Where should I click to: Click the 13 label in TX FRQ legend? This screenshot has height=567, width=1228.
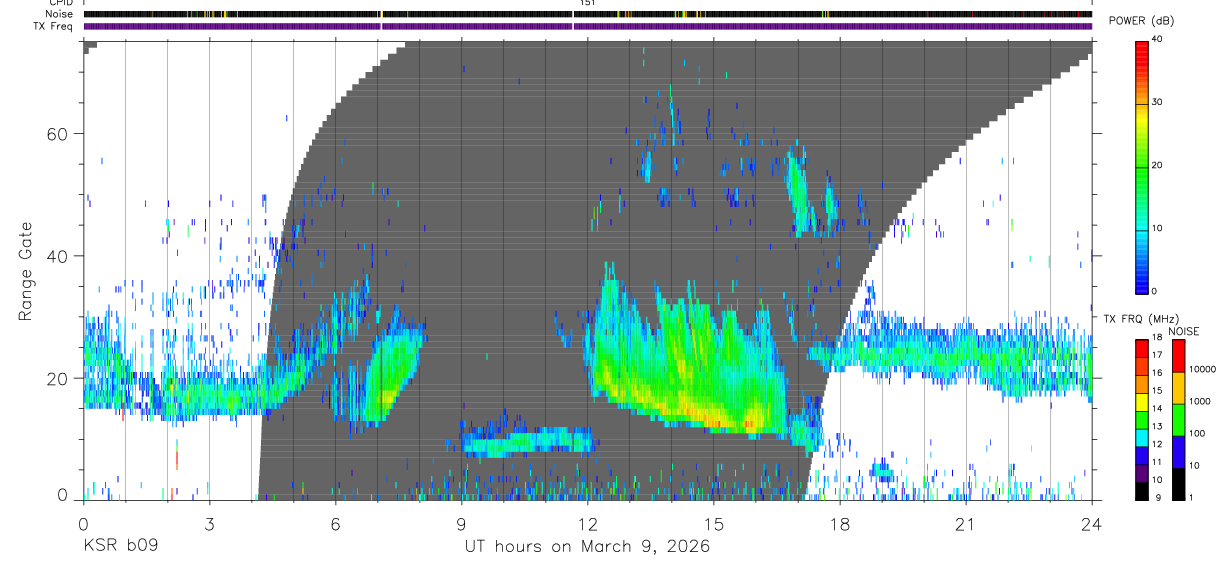pos(1155,426)
